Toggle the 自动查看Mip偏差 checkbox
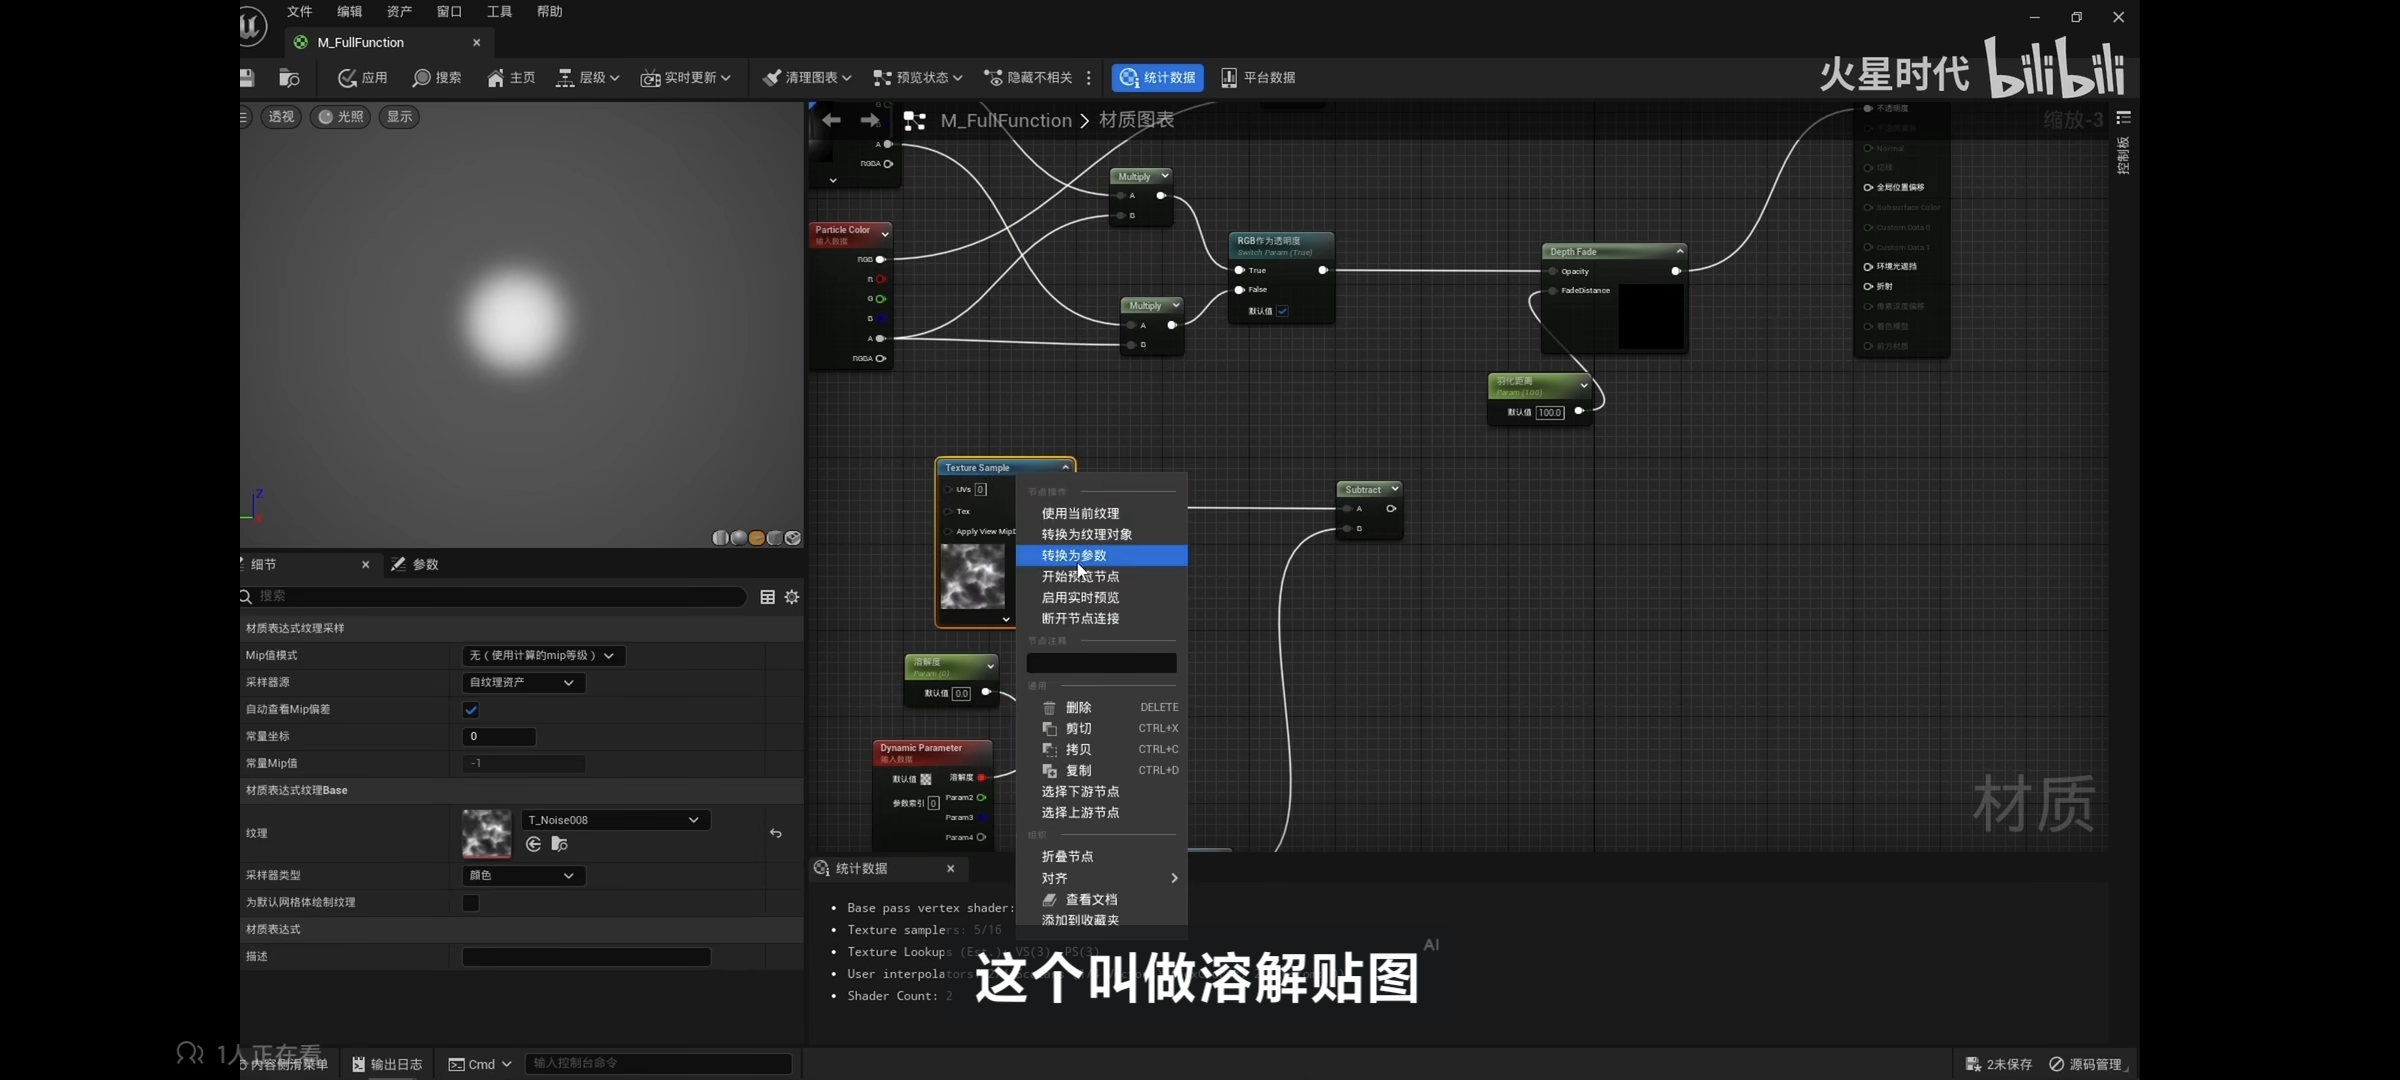This screenshot has height=1080, width=2400. (x=471, y=710)
